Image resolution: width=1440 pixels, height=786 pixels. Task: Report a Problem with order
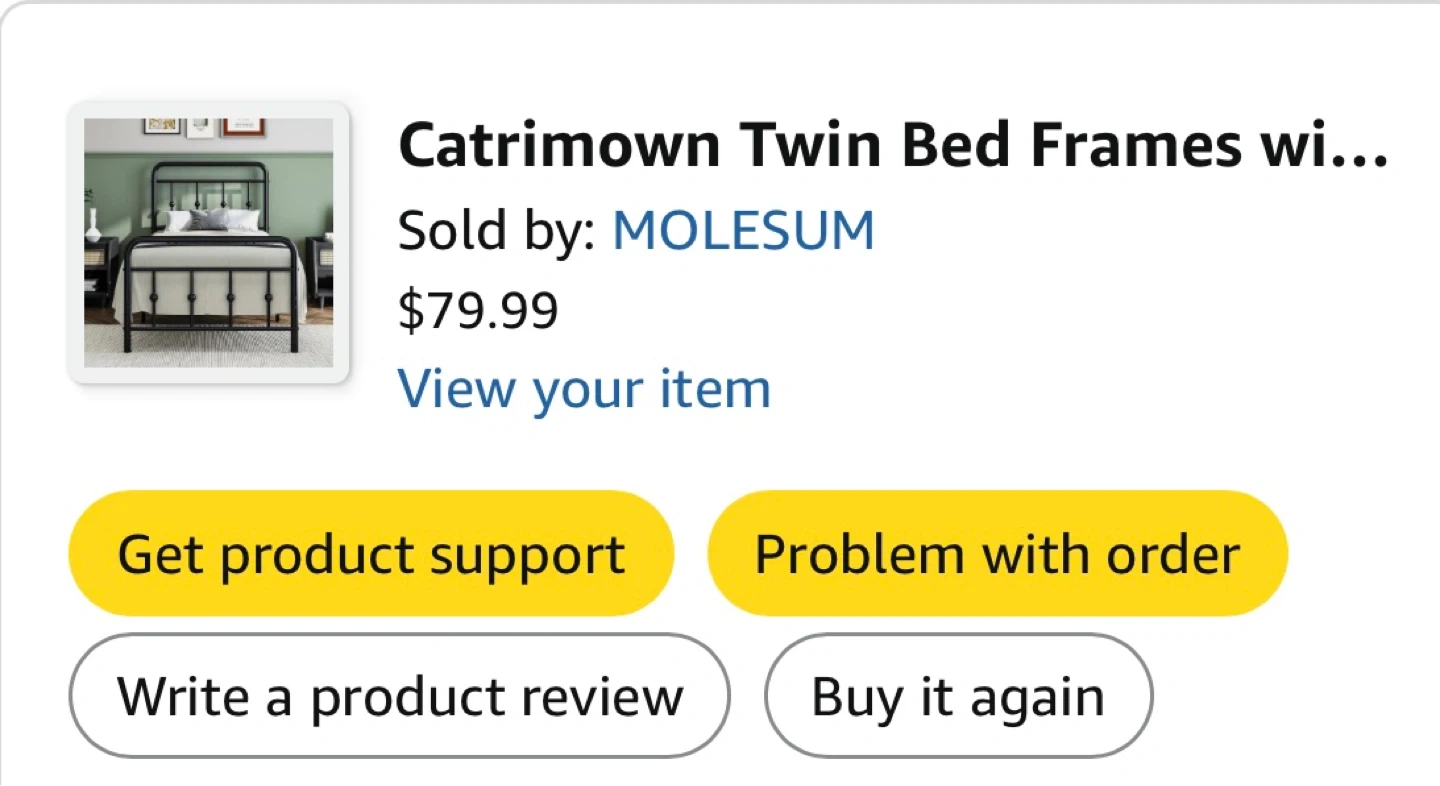pos(997,553)
